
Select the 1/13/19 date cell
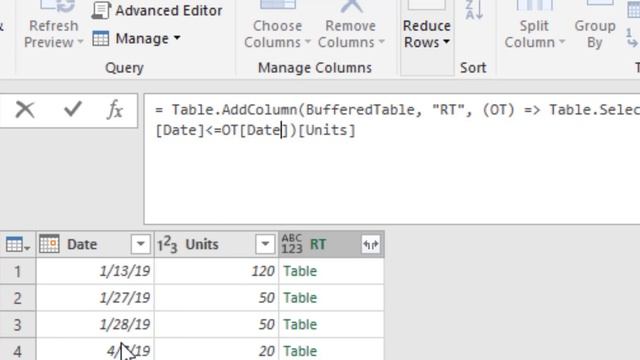pos(95,271)
